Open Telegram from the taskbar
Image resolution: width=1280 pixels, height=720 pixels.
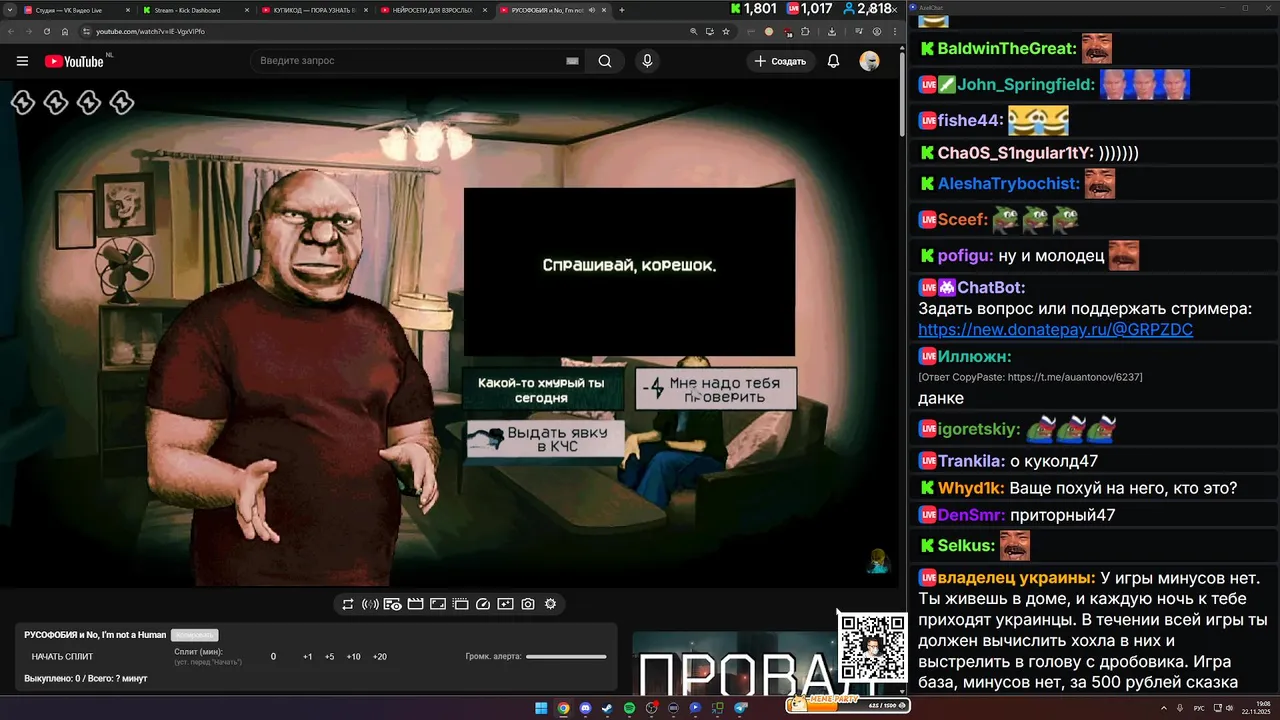[740, 708]
